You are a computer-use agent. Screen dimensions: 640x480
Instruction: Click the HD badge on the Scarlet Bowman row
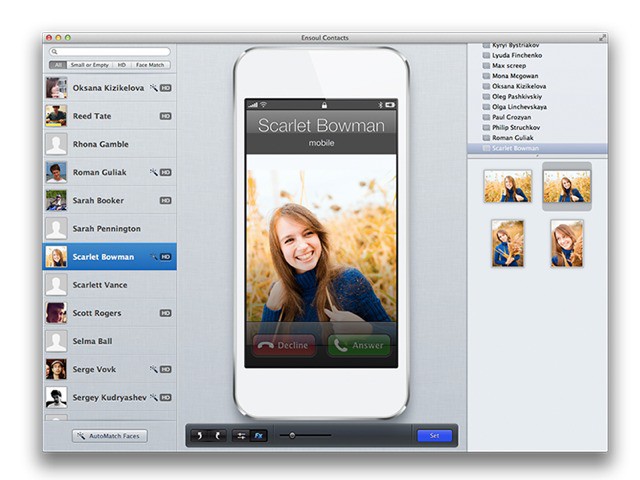pos(165,257)
